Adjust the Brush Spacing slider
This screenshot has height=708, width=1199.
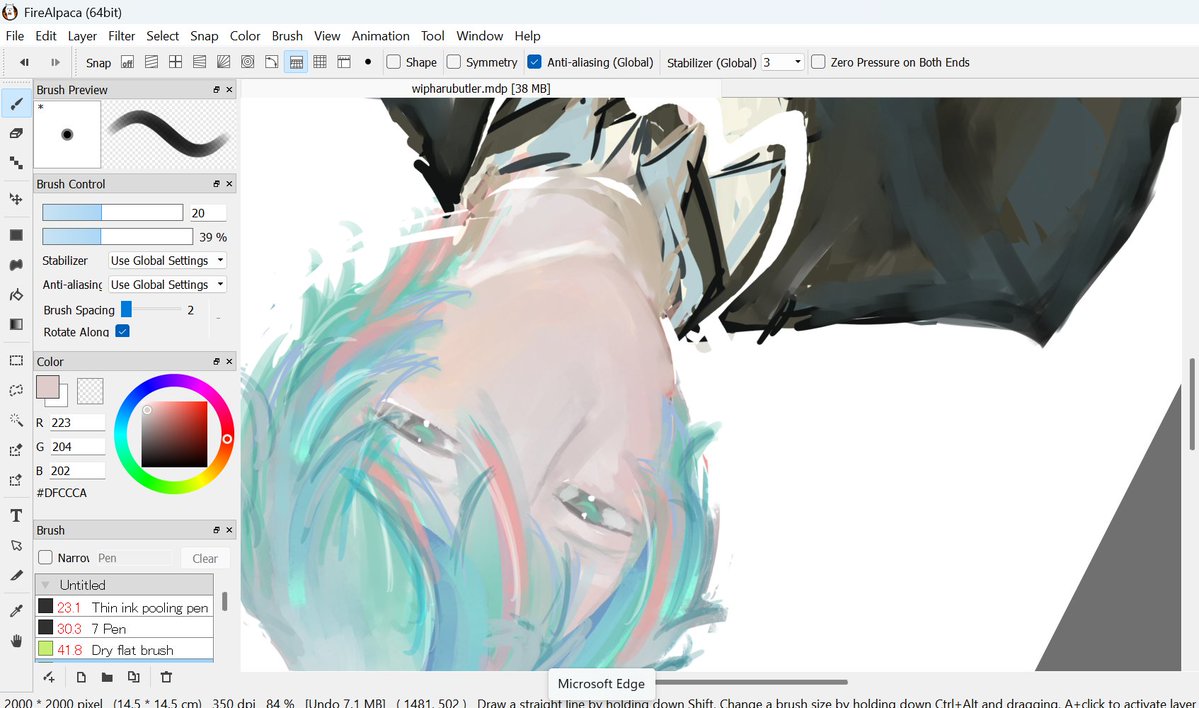pyautogui.click(x=150, y=310)
